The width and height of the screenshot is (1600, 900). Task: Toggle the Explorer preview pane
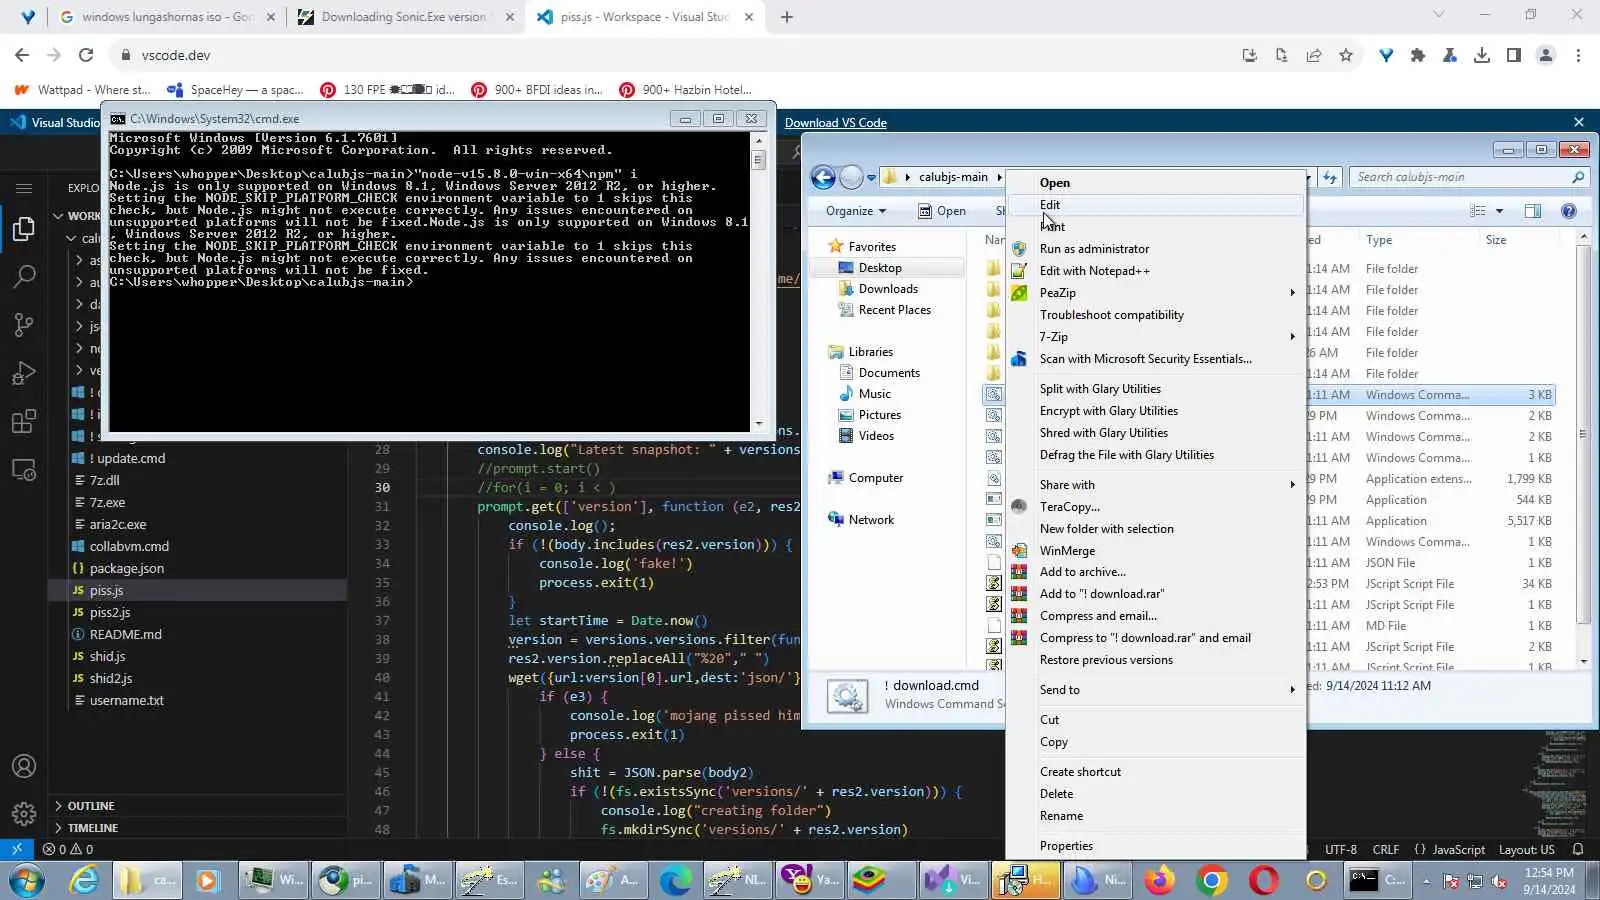(x=1532, y=211)
